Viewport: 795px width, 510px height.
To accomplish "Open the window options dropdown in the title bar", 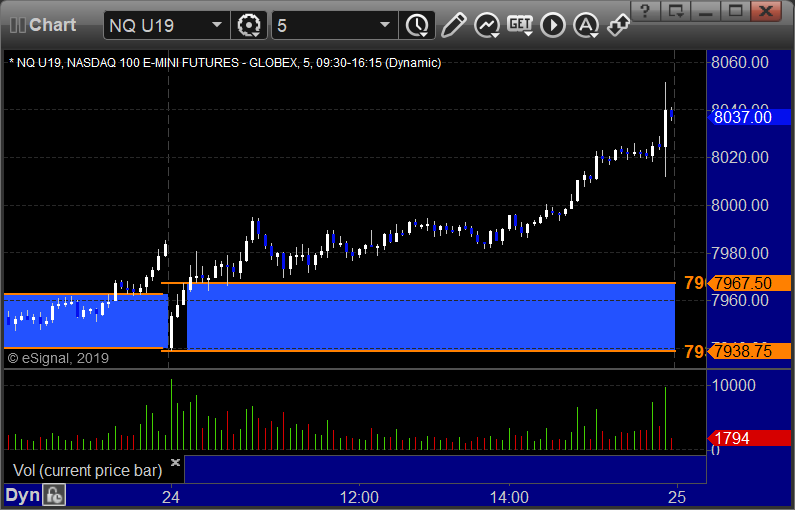I will tap(676, 11).
